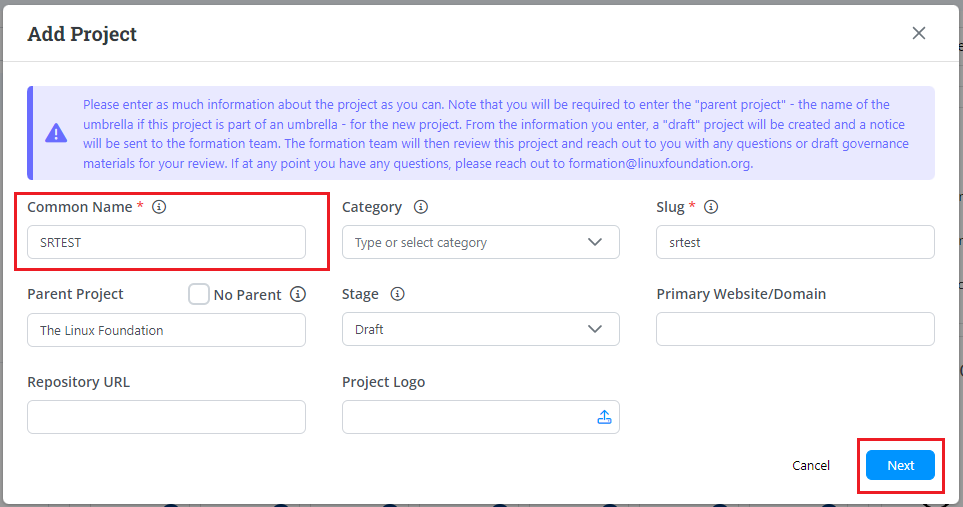Image resolution: width=963 pixels, height=507 pixels.
Task: Enable the No Parent checkbox
Action: (199, 294)
